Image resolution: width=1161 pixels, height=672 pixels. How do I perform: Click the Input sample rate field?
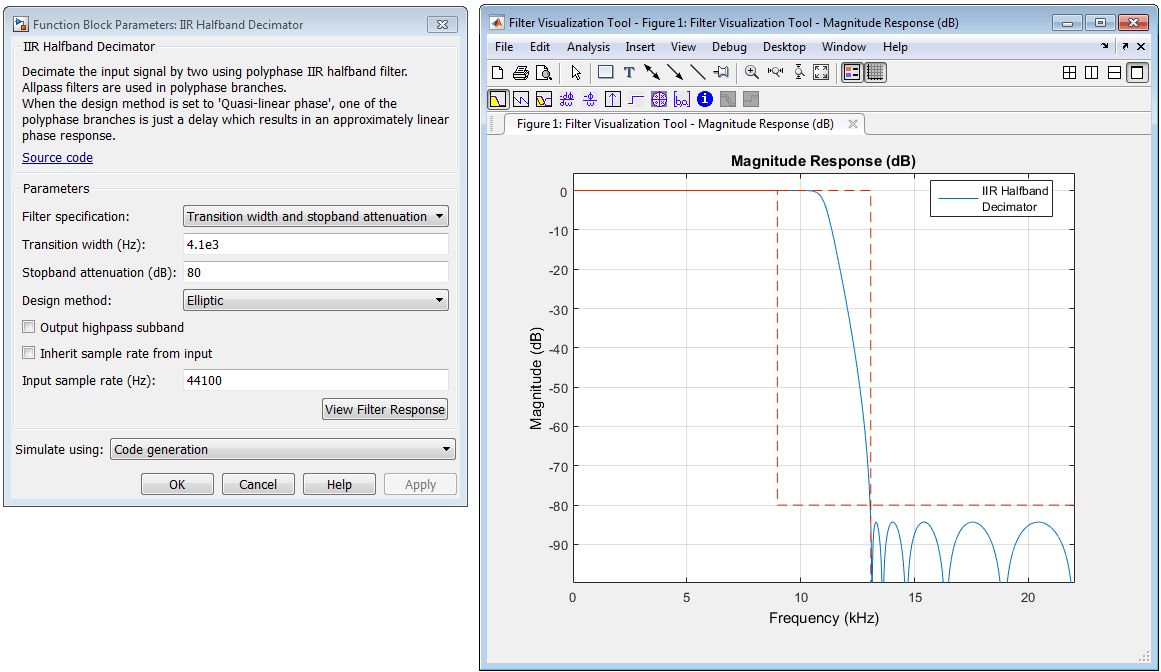(315, 380)
